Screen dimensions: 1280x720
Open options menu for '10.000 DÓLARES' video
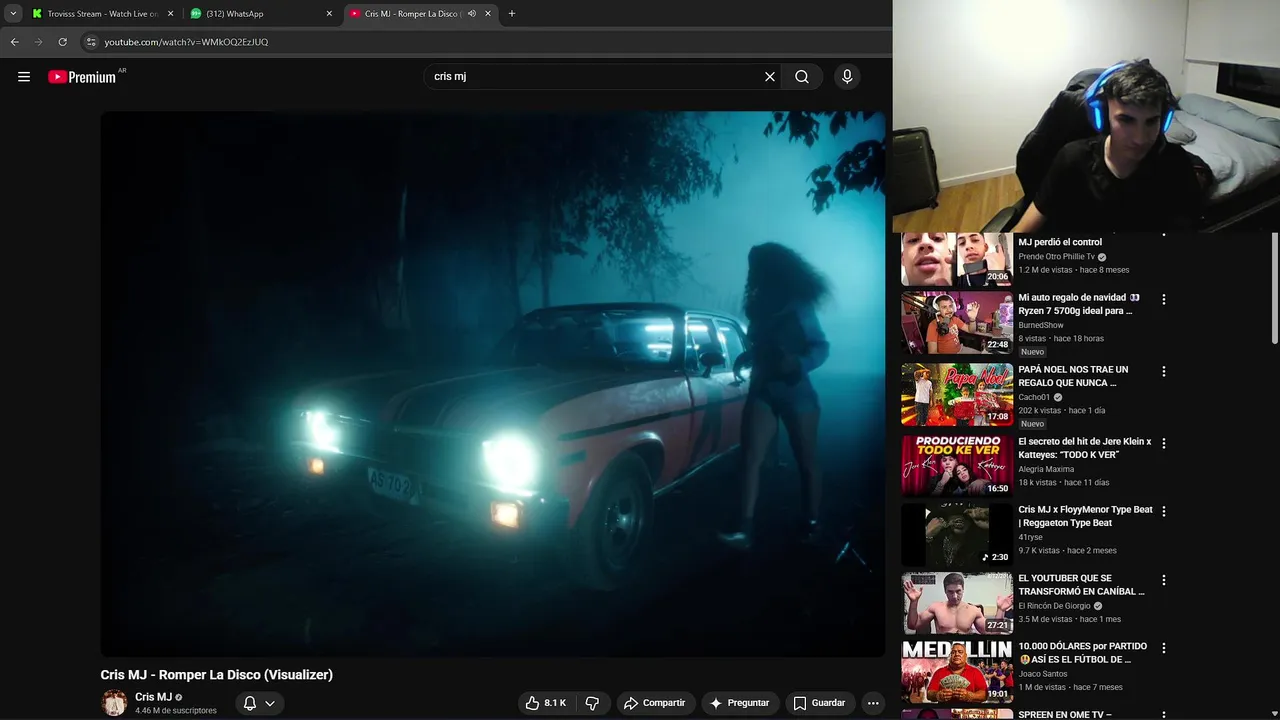pyautogui.click(x=1163, y=648)
